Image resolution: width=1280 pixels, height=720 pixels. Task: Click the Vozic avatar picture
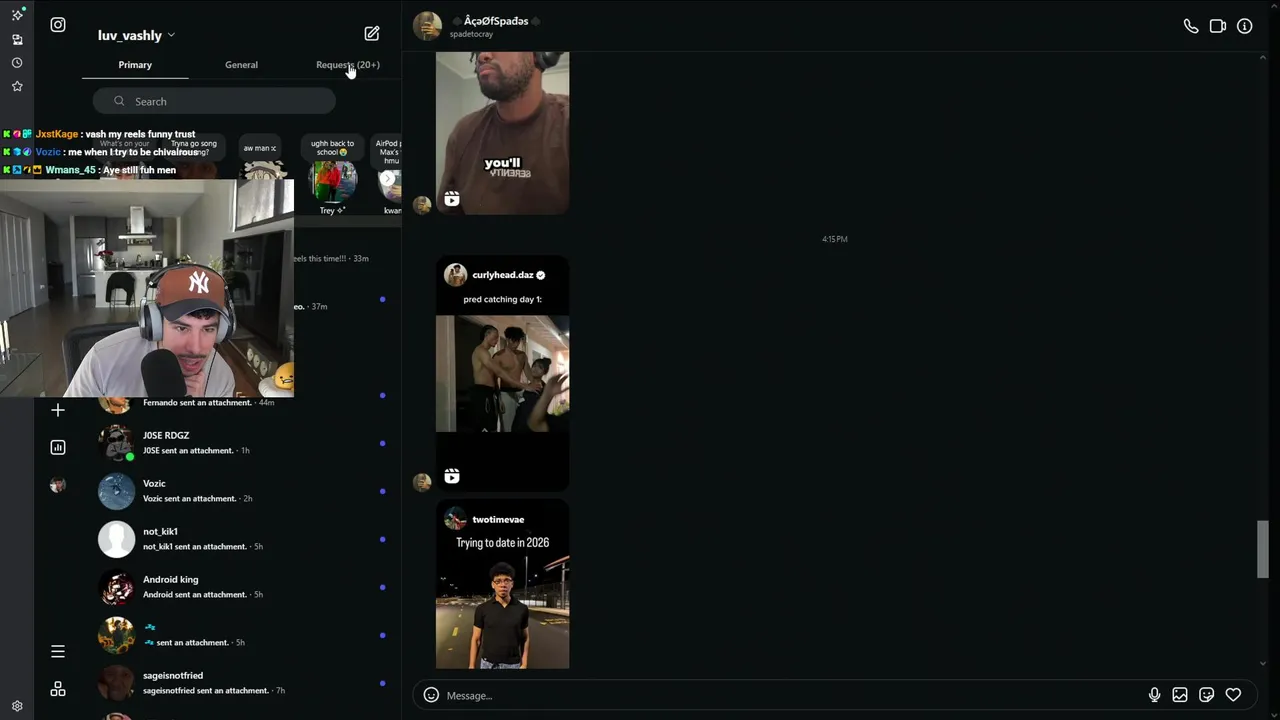tap(116, 491)
